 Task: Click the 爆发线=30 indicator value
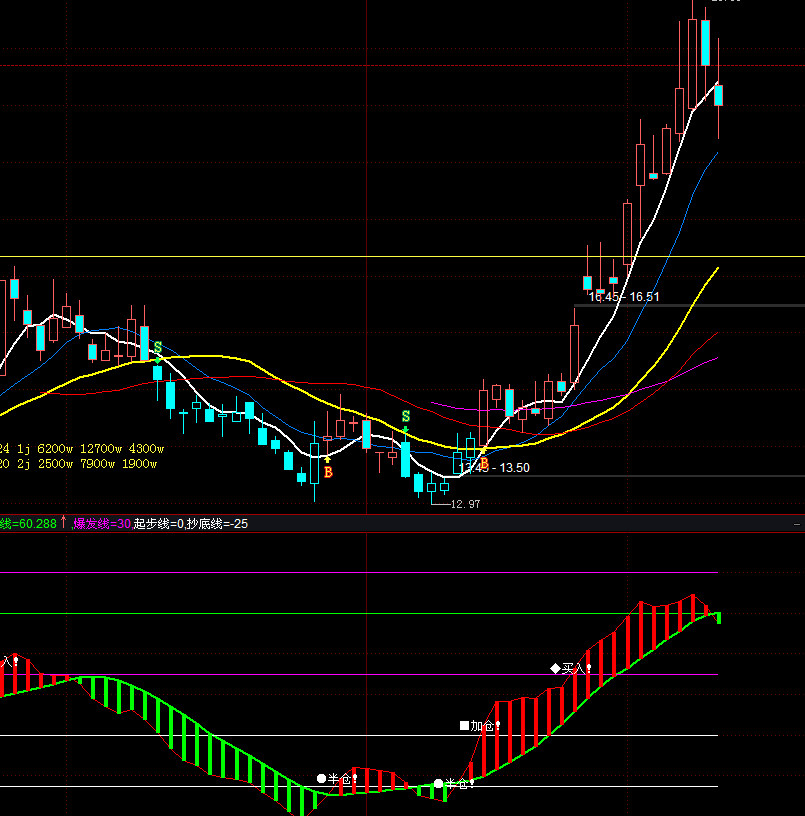point(102,524)
